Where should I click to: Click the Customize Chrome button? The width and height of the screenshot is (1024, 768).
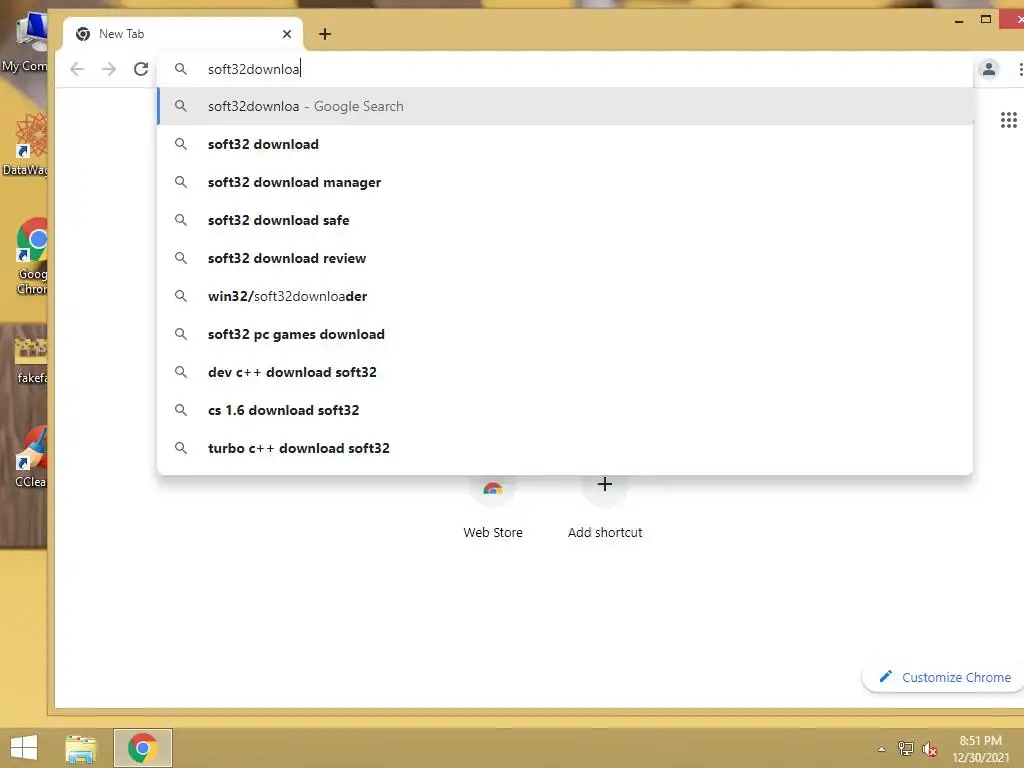coord(945,677)
